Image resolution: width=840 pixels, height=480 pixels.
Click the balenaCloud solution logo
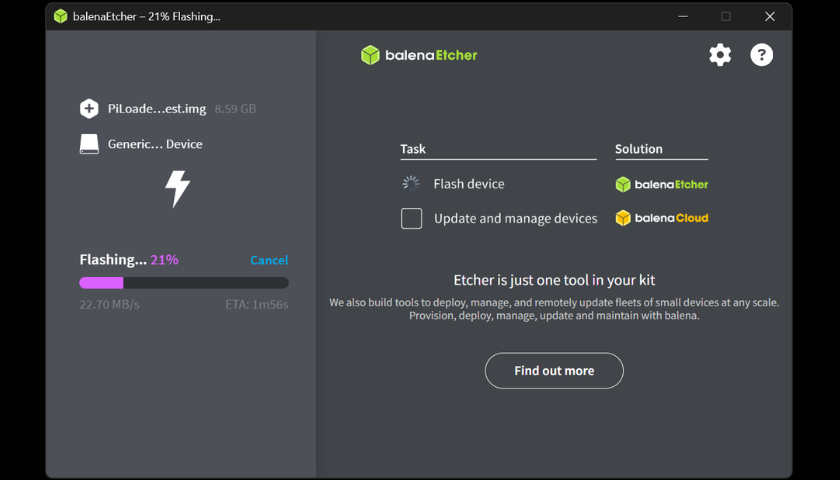[x=662, y=218]
